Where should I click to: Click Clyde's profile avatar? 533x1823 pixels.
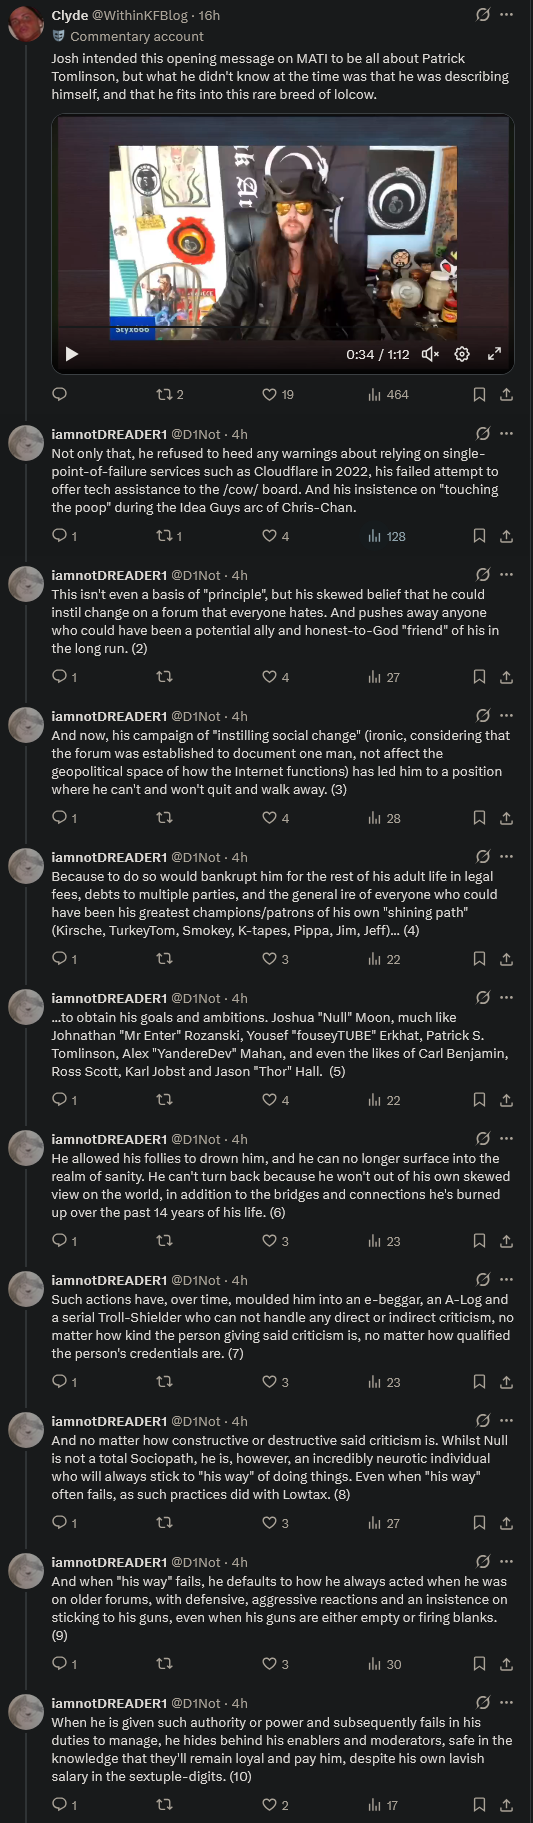pyautogui.click(x=25, y=24)
